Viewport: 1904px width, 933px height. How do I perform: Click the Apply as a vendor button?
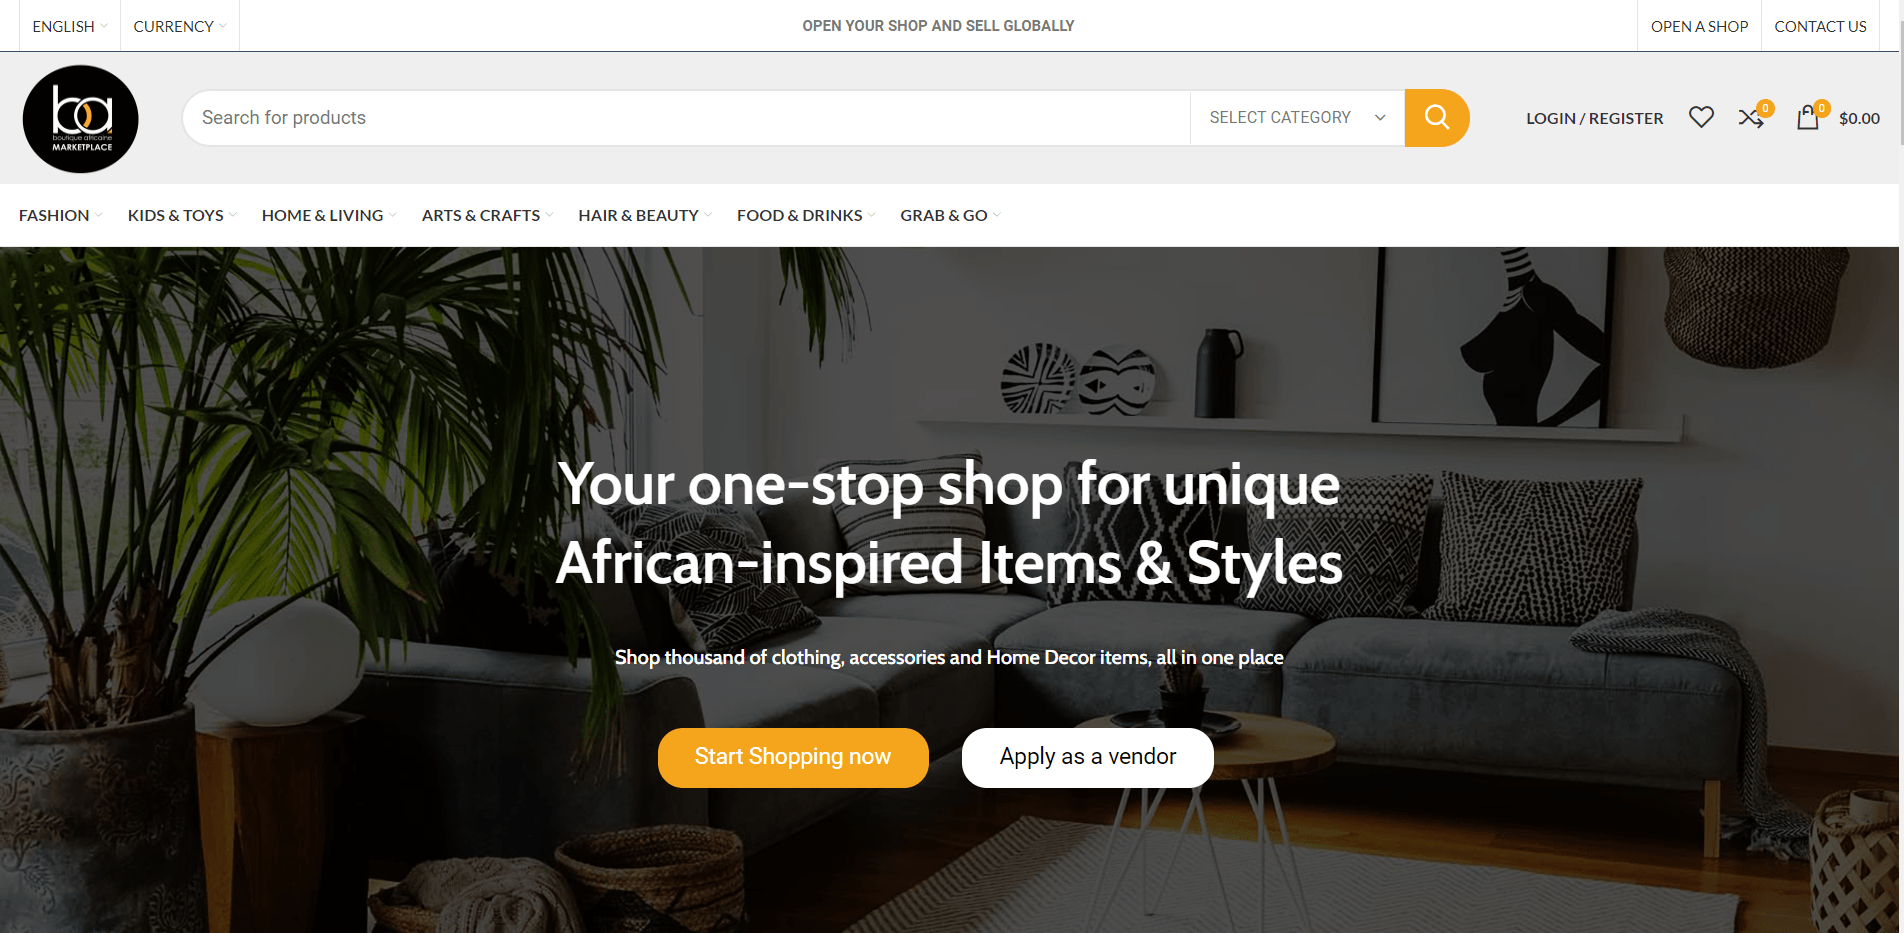[1088, 757]
